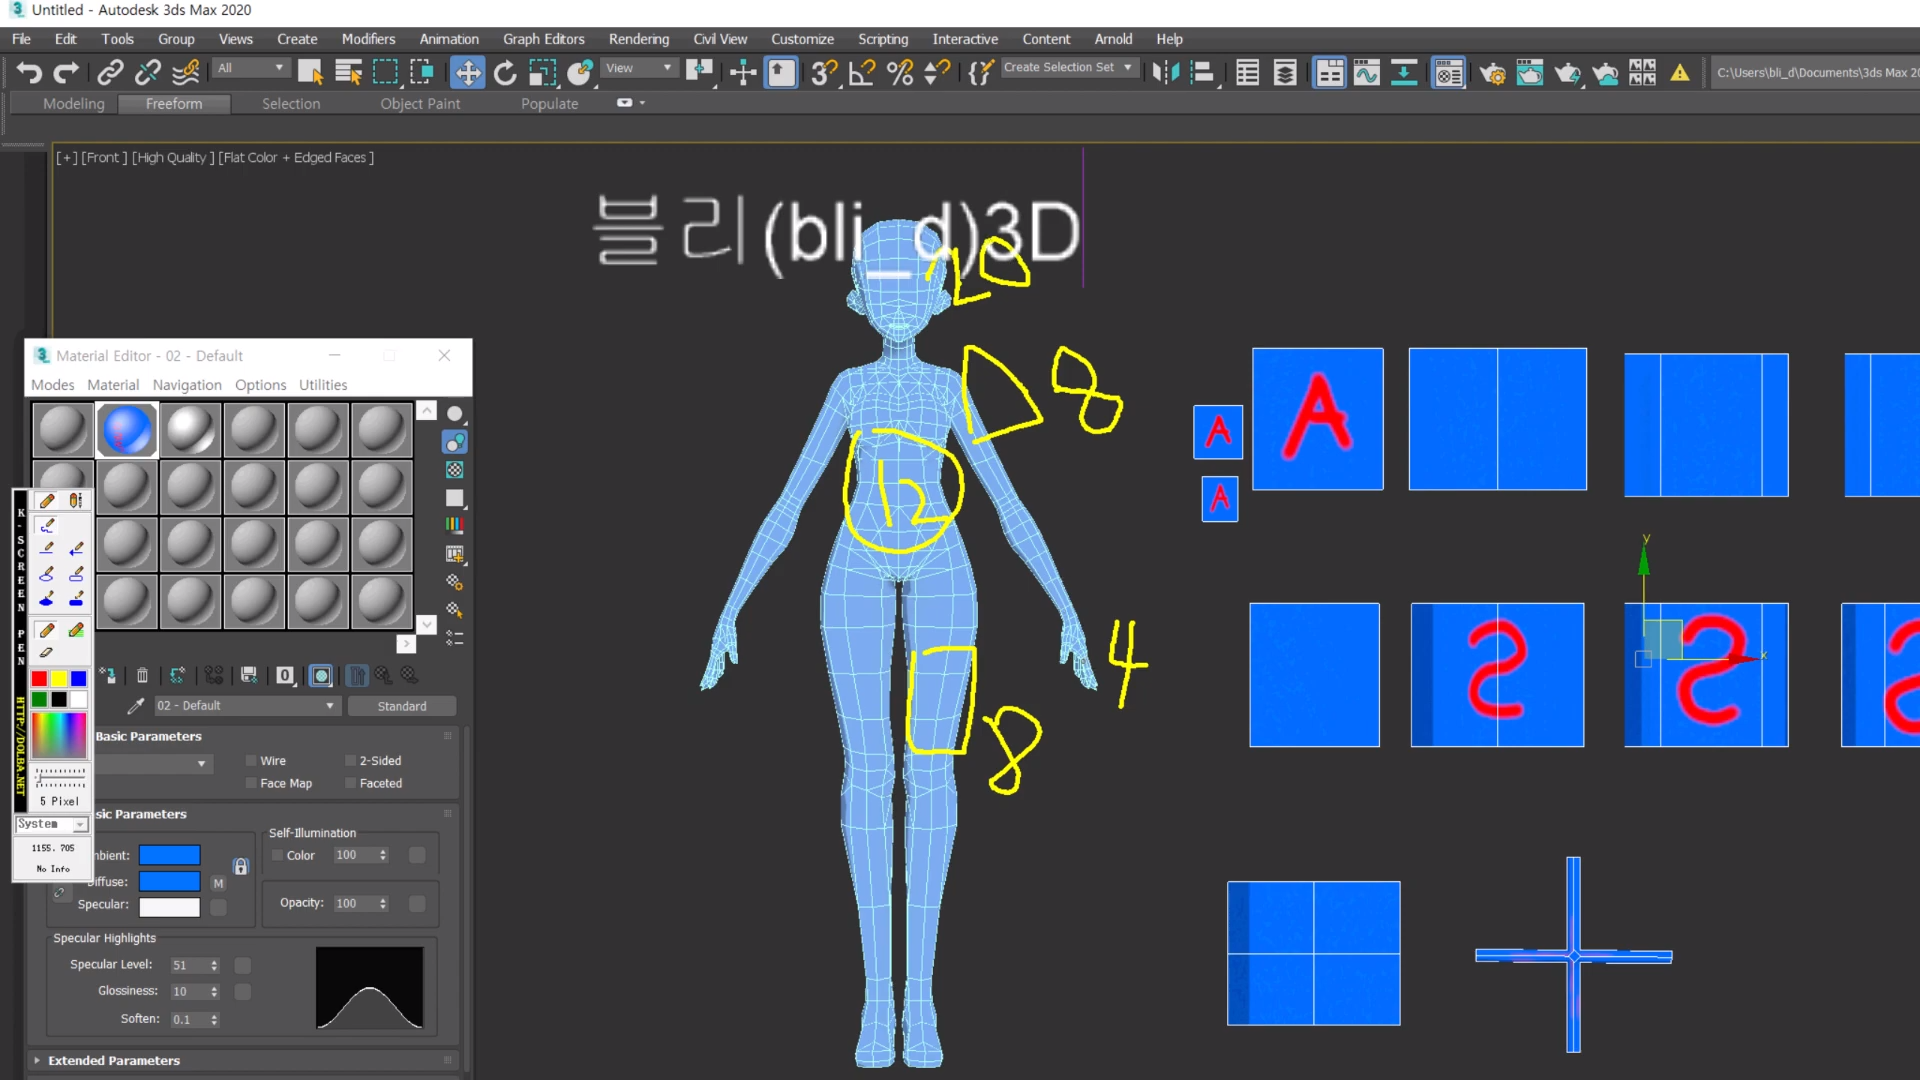
Task: Select the Rotate tool
Action: click(505, 72)
